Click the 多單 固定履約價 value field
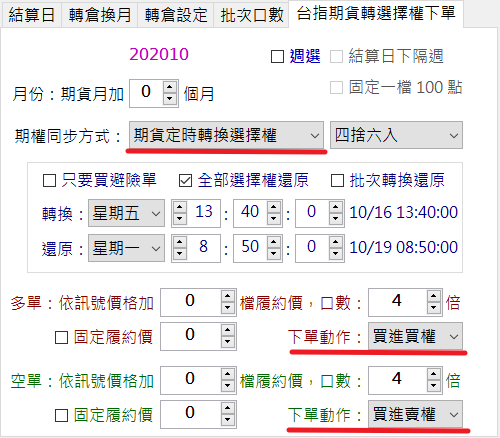The height and width of the screenshot is (438, 500). (x=190, y=336)
